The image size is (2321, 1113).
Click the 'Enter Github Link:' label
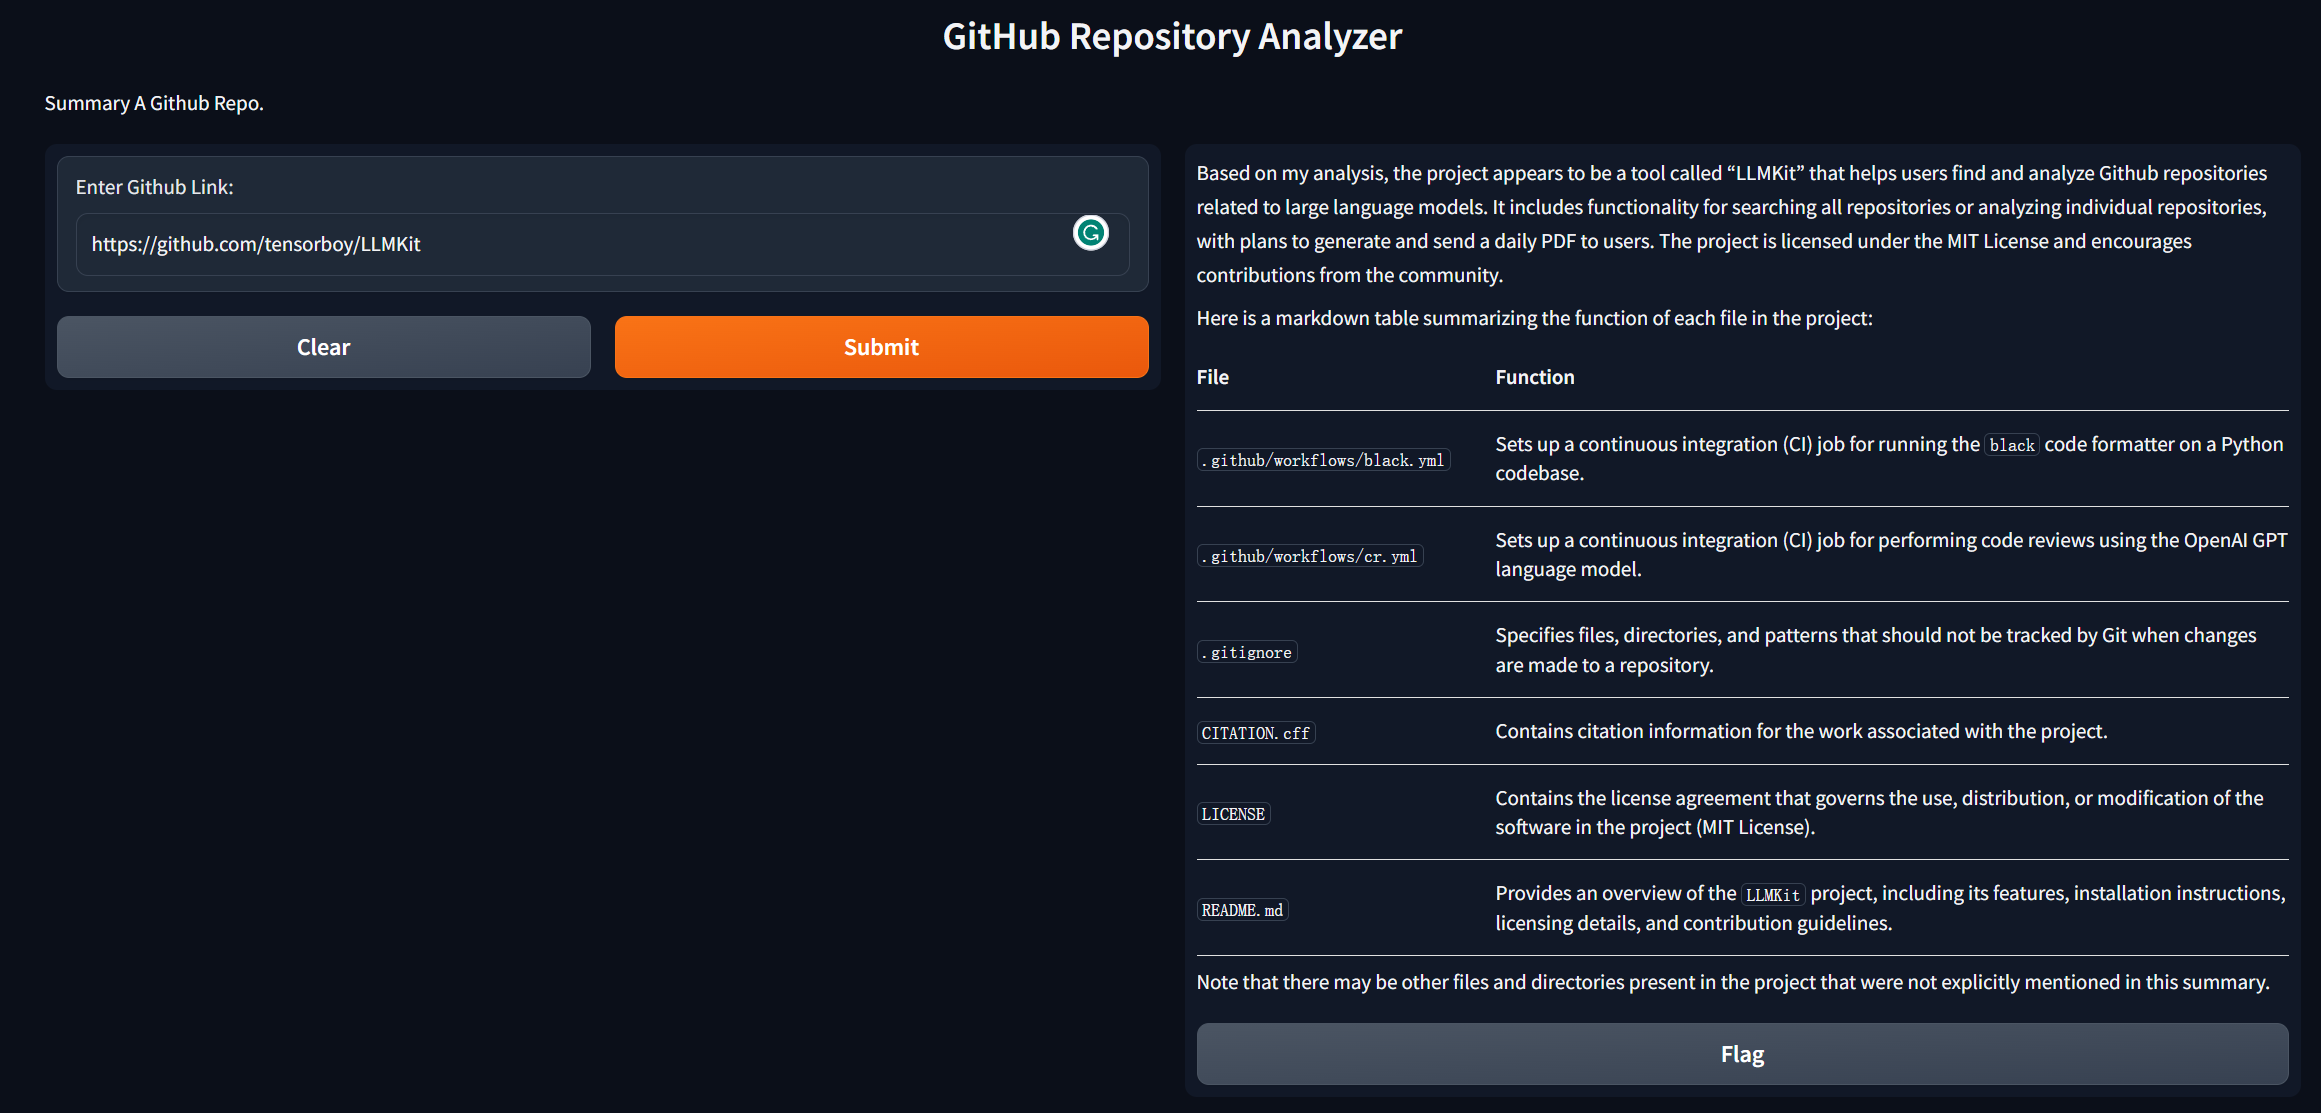(x=155, y=187)
